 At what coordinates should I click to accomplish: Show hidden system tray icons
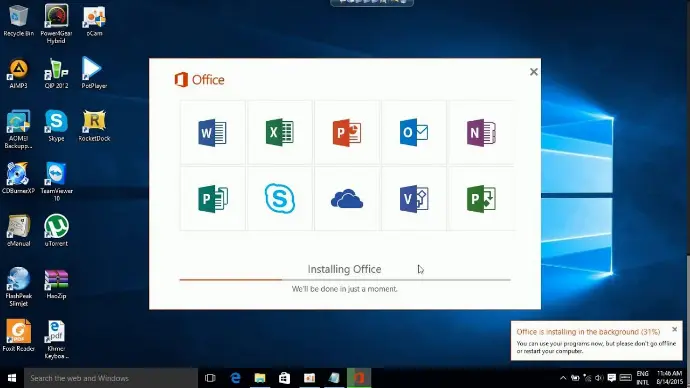[563, 378]
